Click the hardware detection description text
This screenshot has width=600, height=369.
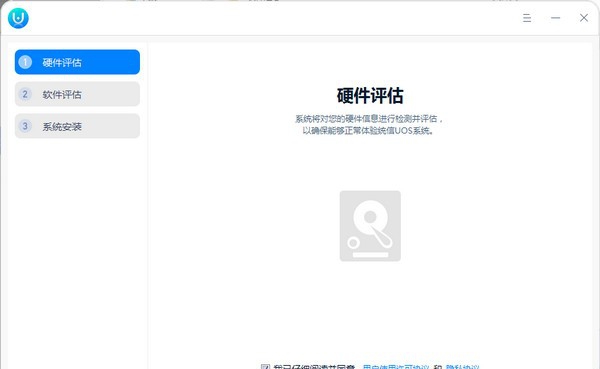coord(369,125)
